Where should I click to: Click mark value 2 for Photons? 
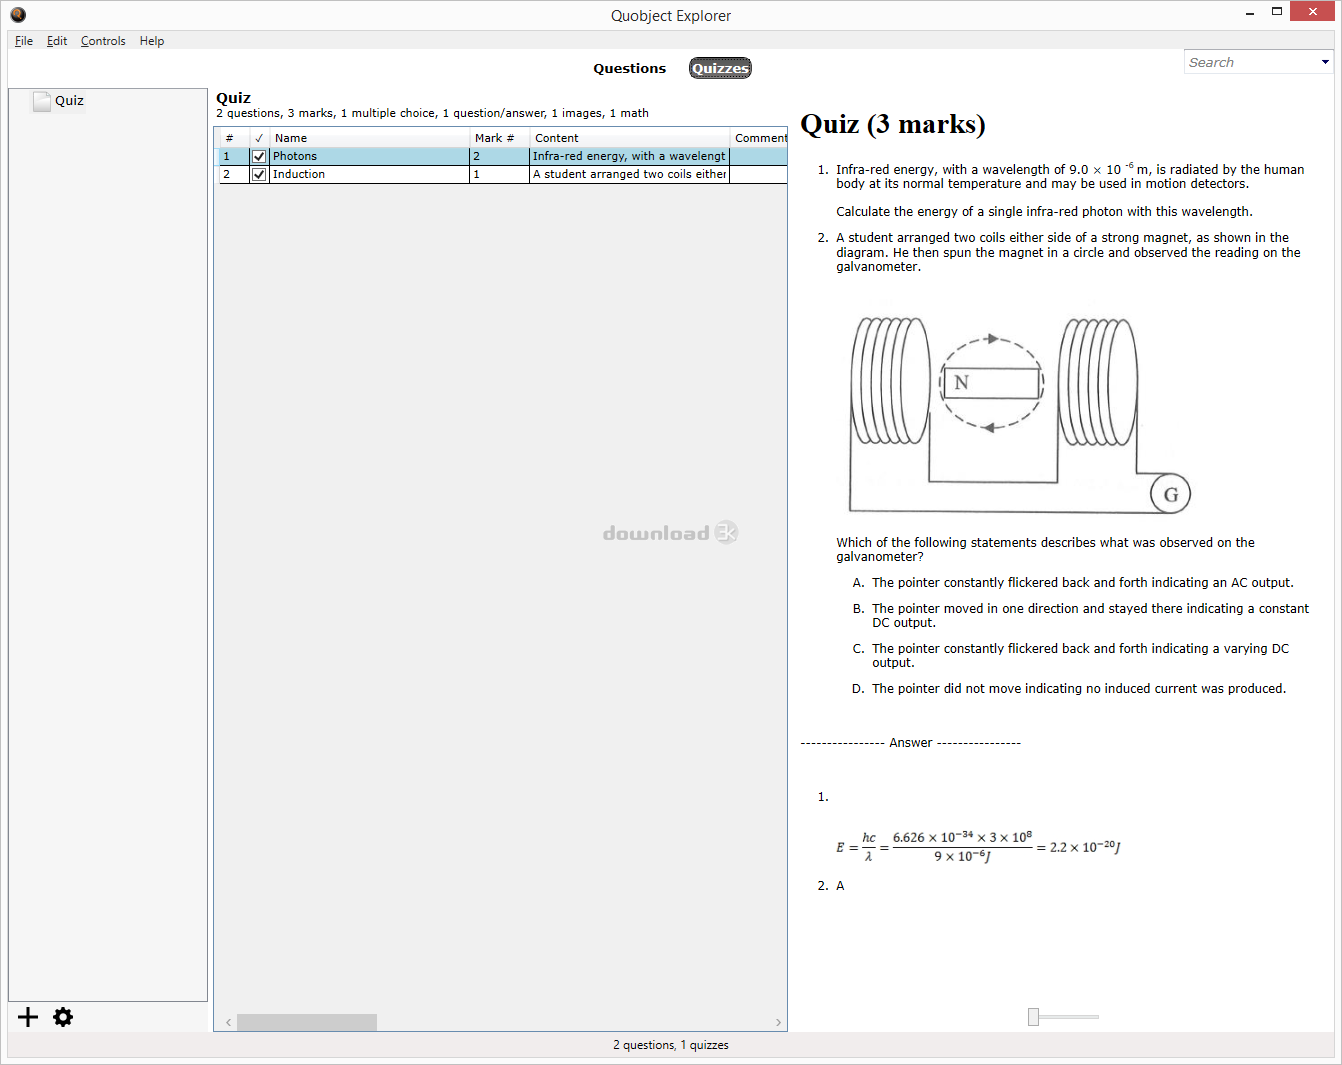[499, 156]
